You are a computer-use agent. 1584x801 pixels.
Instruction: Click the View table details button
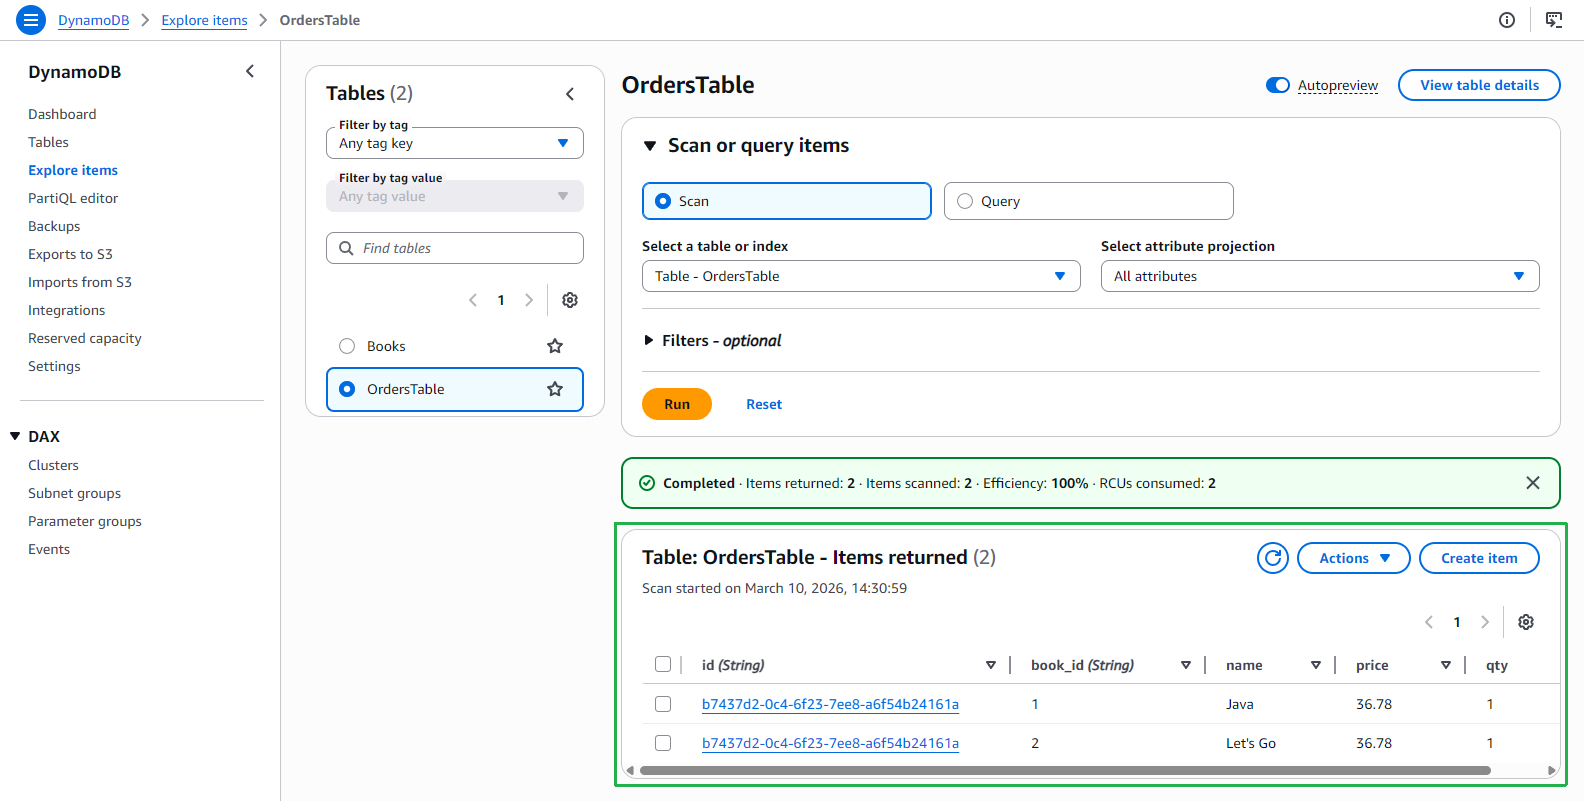pos(1479,85)
